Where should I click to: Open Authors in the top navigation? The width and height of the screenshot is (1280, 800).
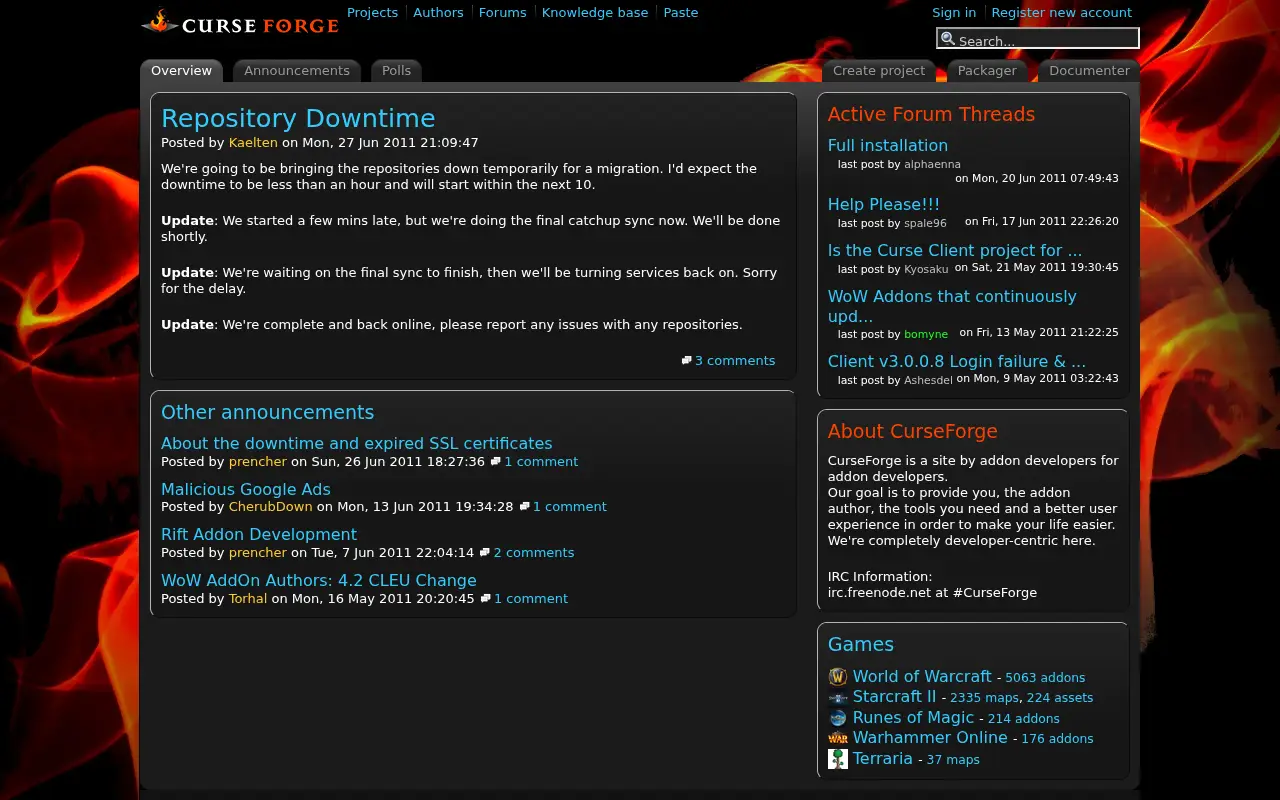[438, 12]
